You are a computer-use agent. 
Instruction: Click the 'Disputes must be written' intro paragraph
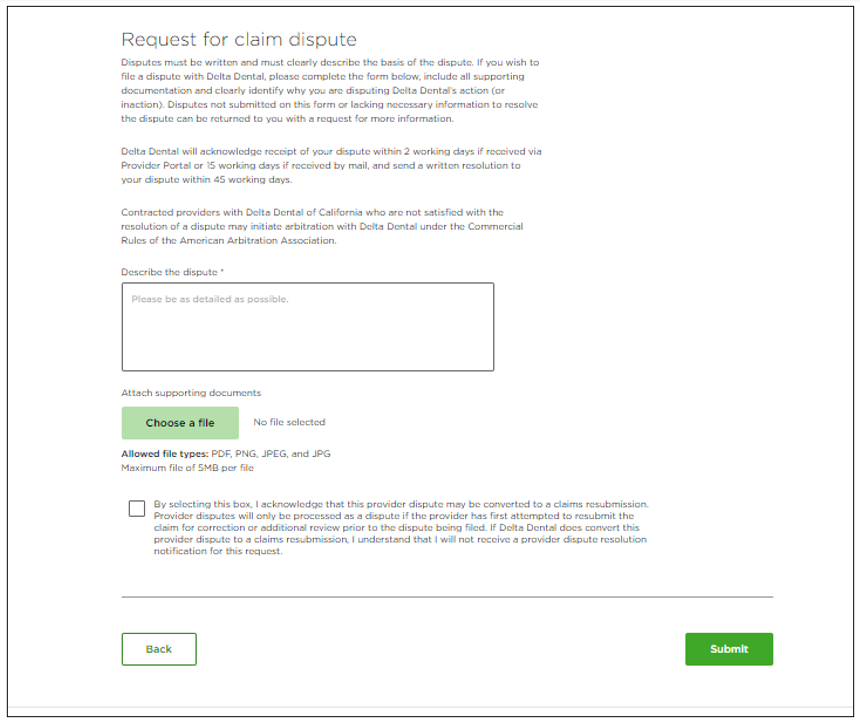coord(330,90)
